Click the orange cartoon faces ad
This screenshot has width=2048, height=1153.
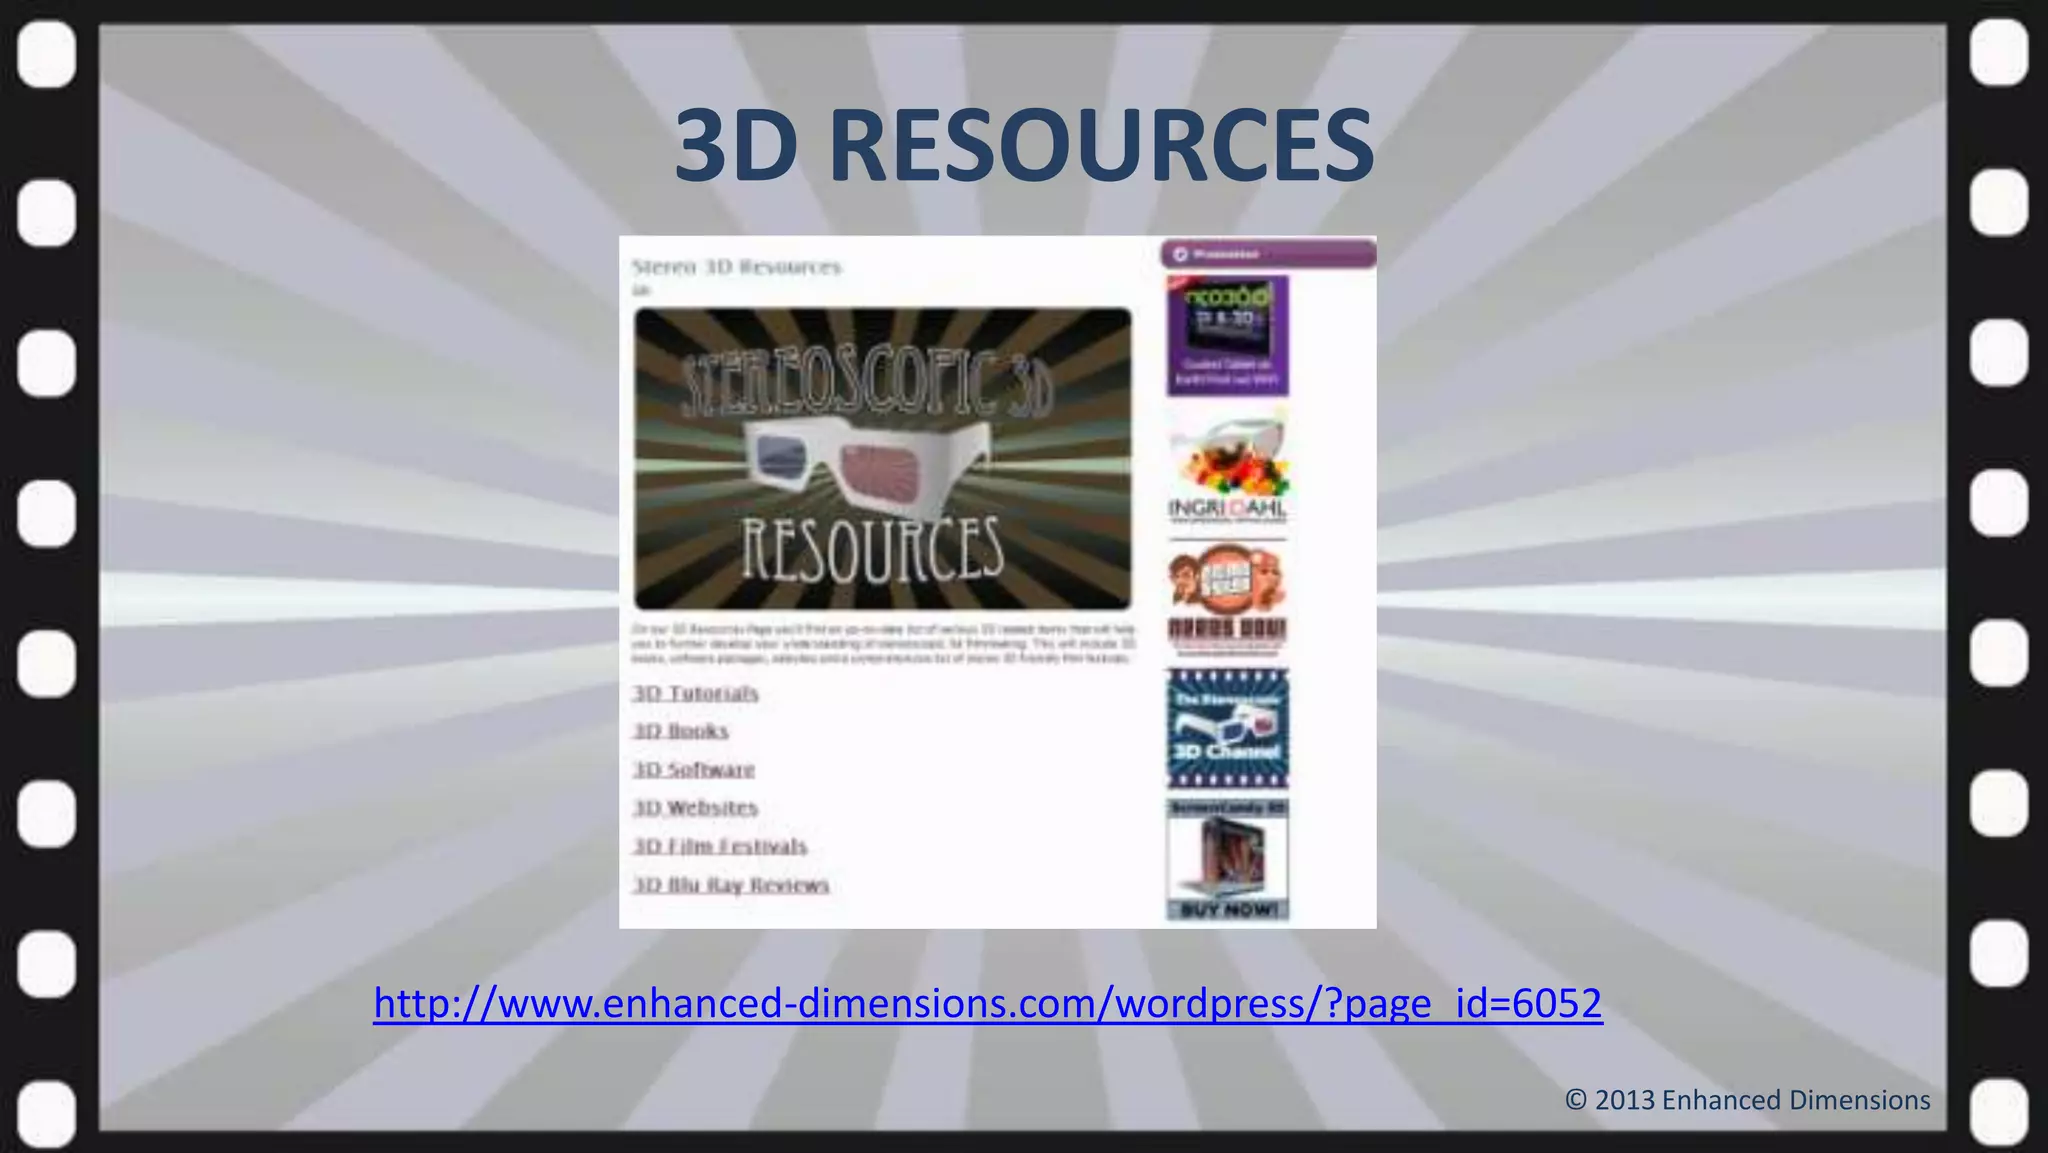(1227, 599)
